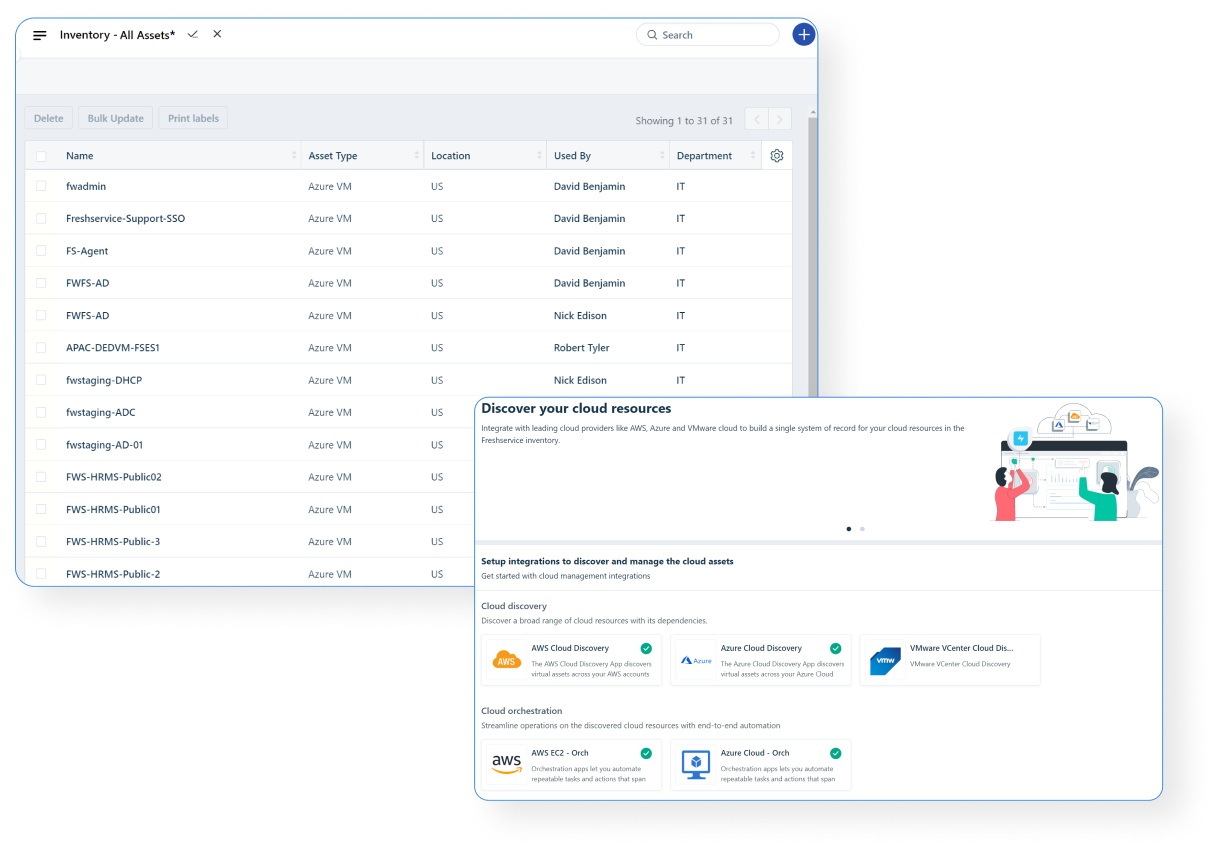Sort by Asset Type column arrows
Screen dimensions: 1216x852
click(417, 156)
